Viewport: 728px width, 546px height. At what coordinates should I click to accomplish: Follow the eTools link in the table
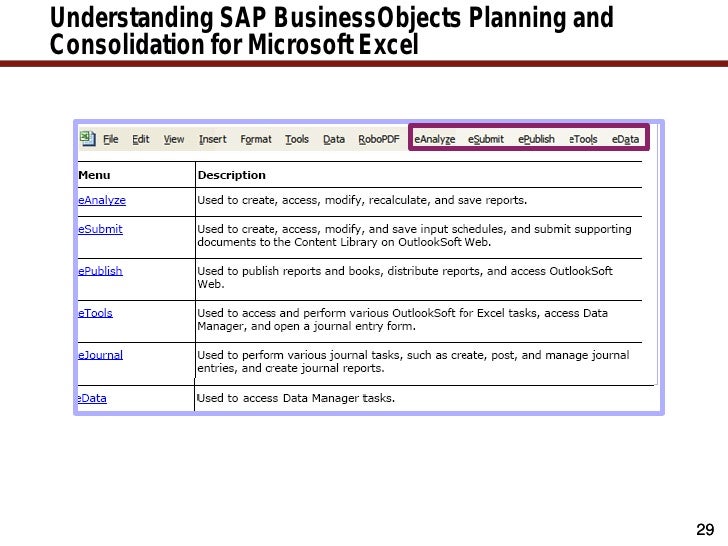(95, 313)
